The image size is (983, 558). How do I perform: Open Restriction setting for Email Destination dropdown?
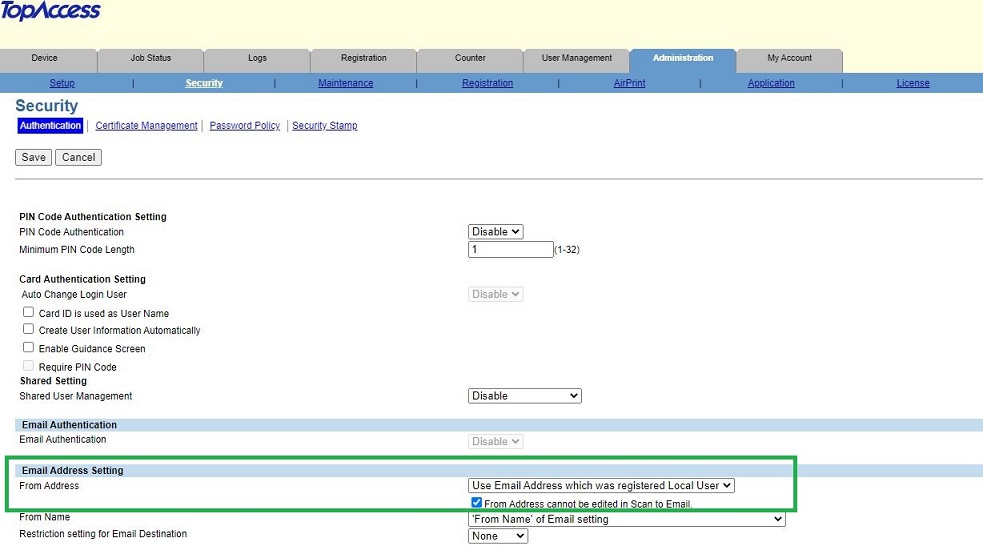[498, 536]
